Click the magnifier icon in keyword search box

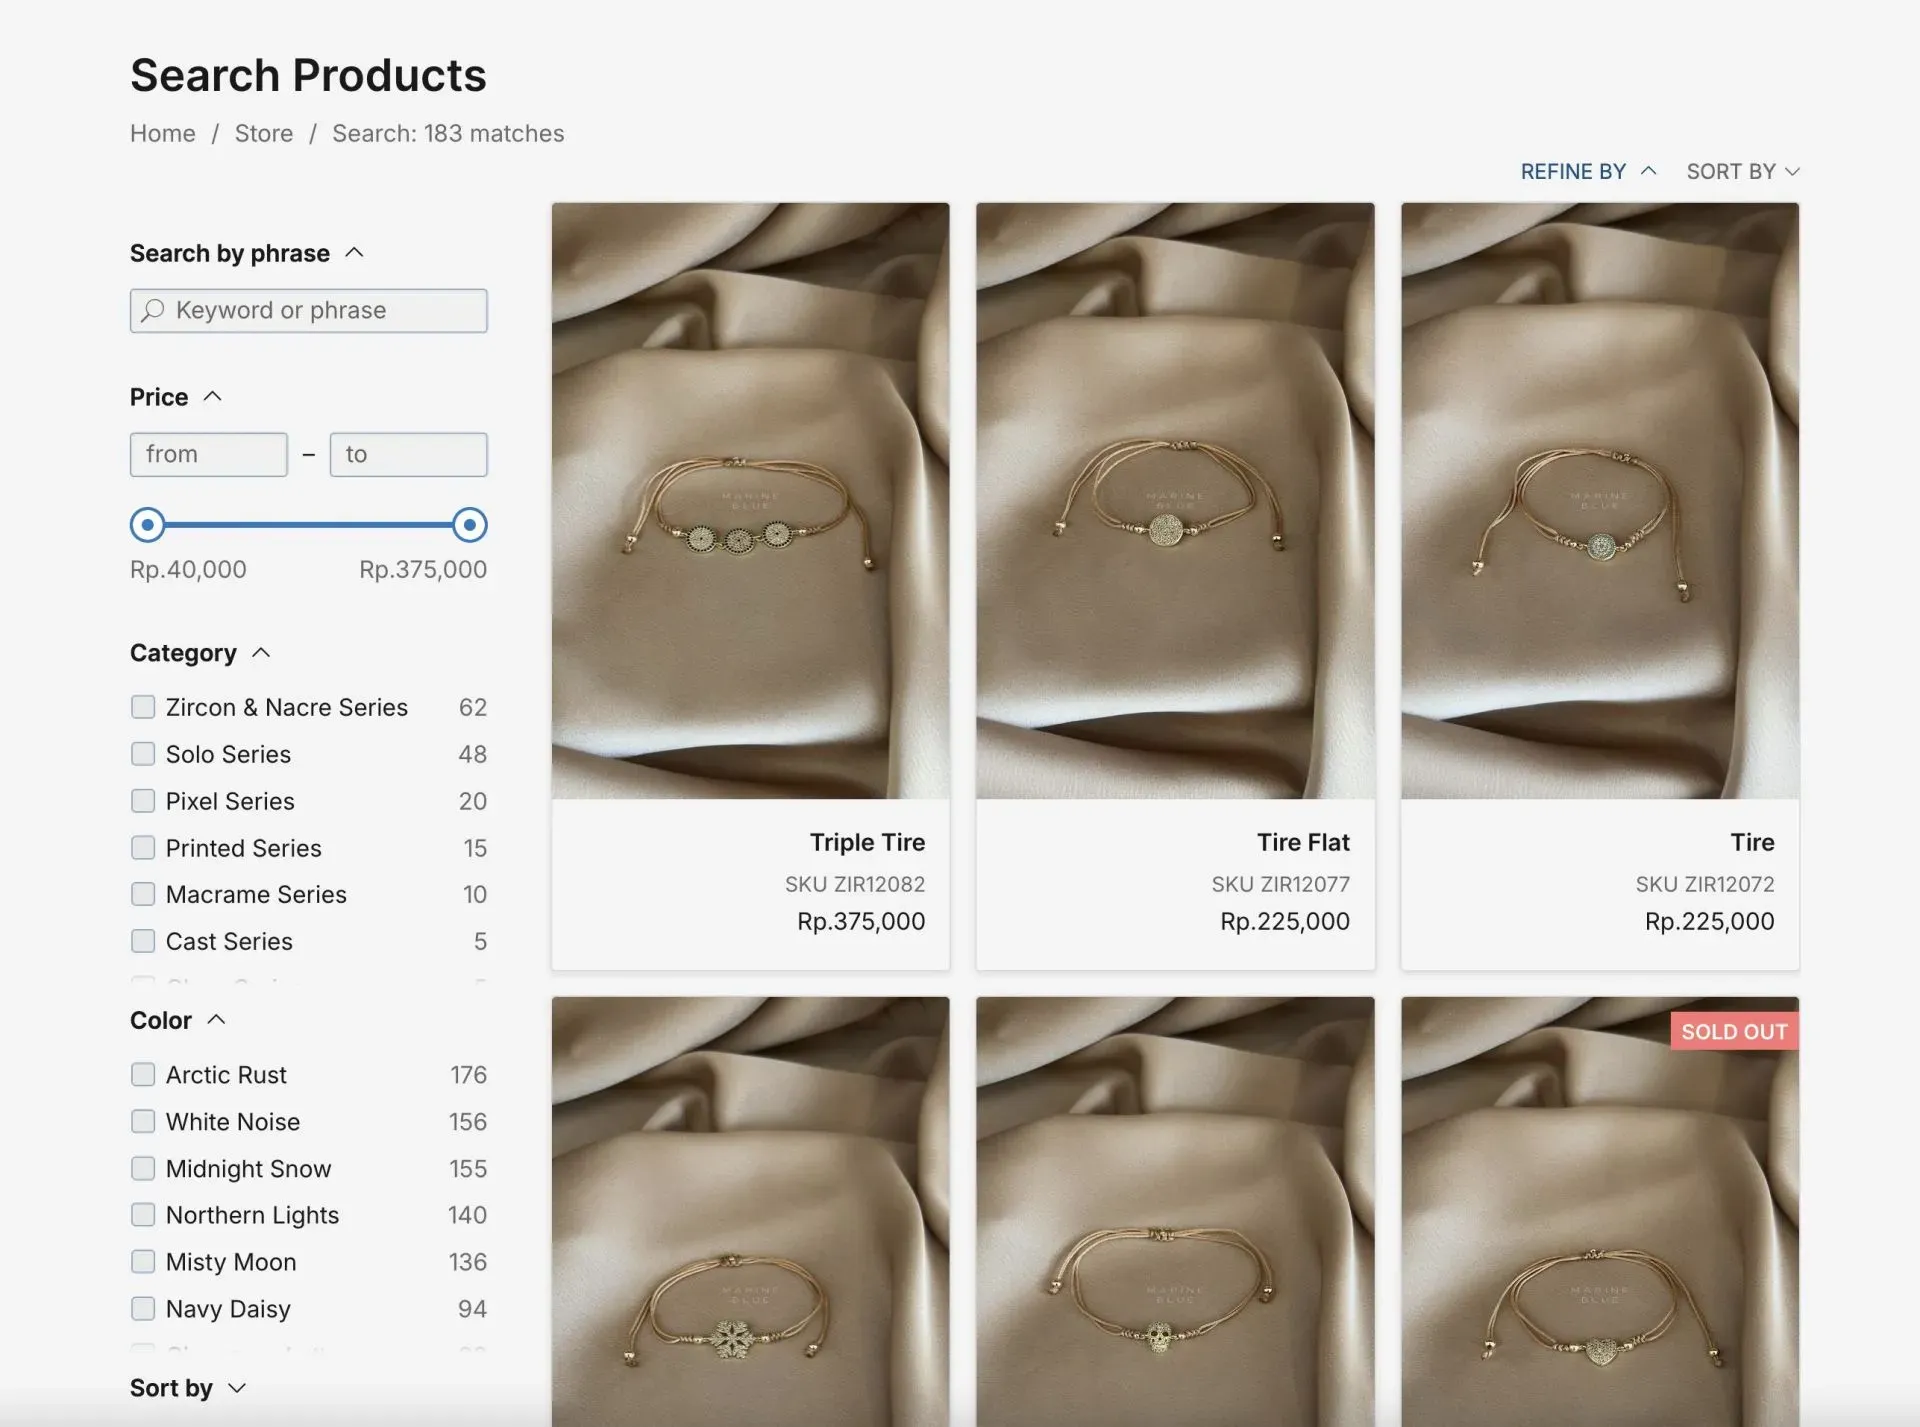(x=152, y=311)
